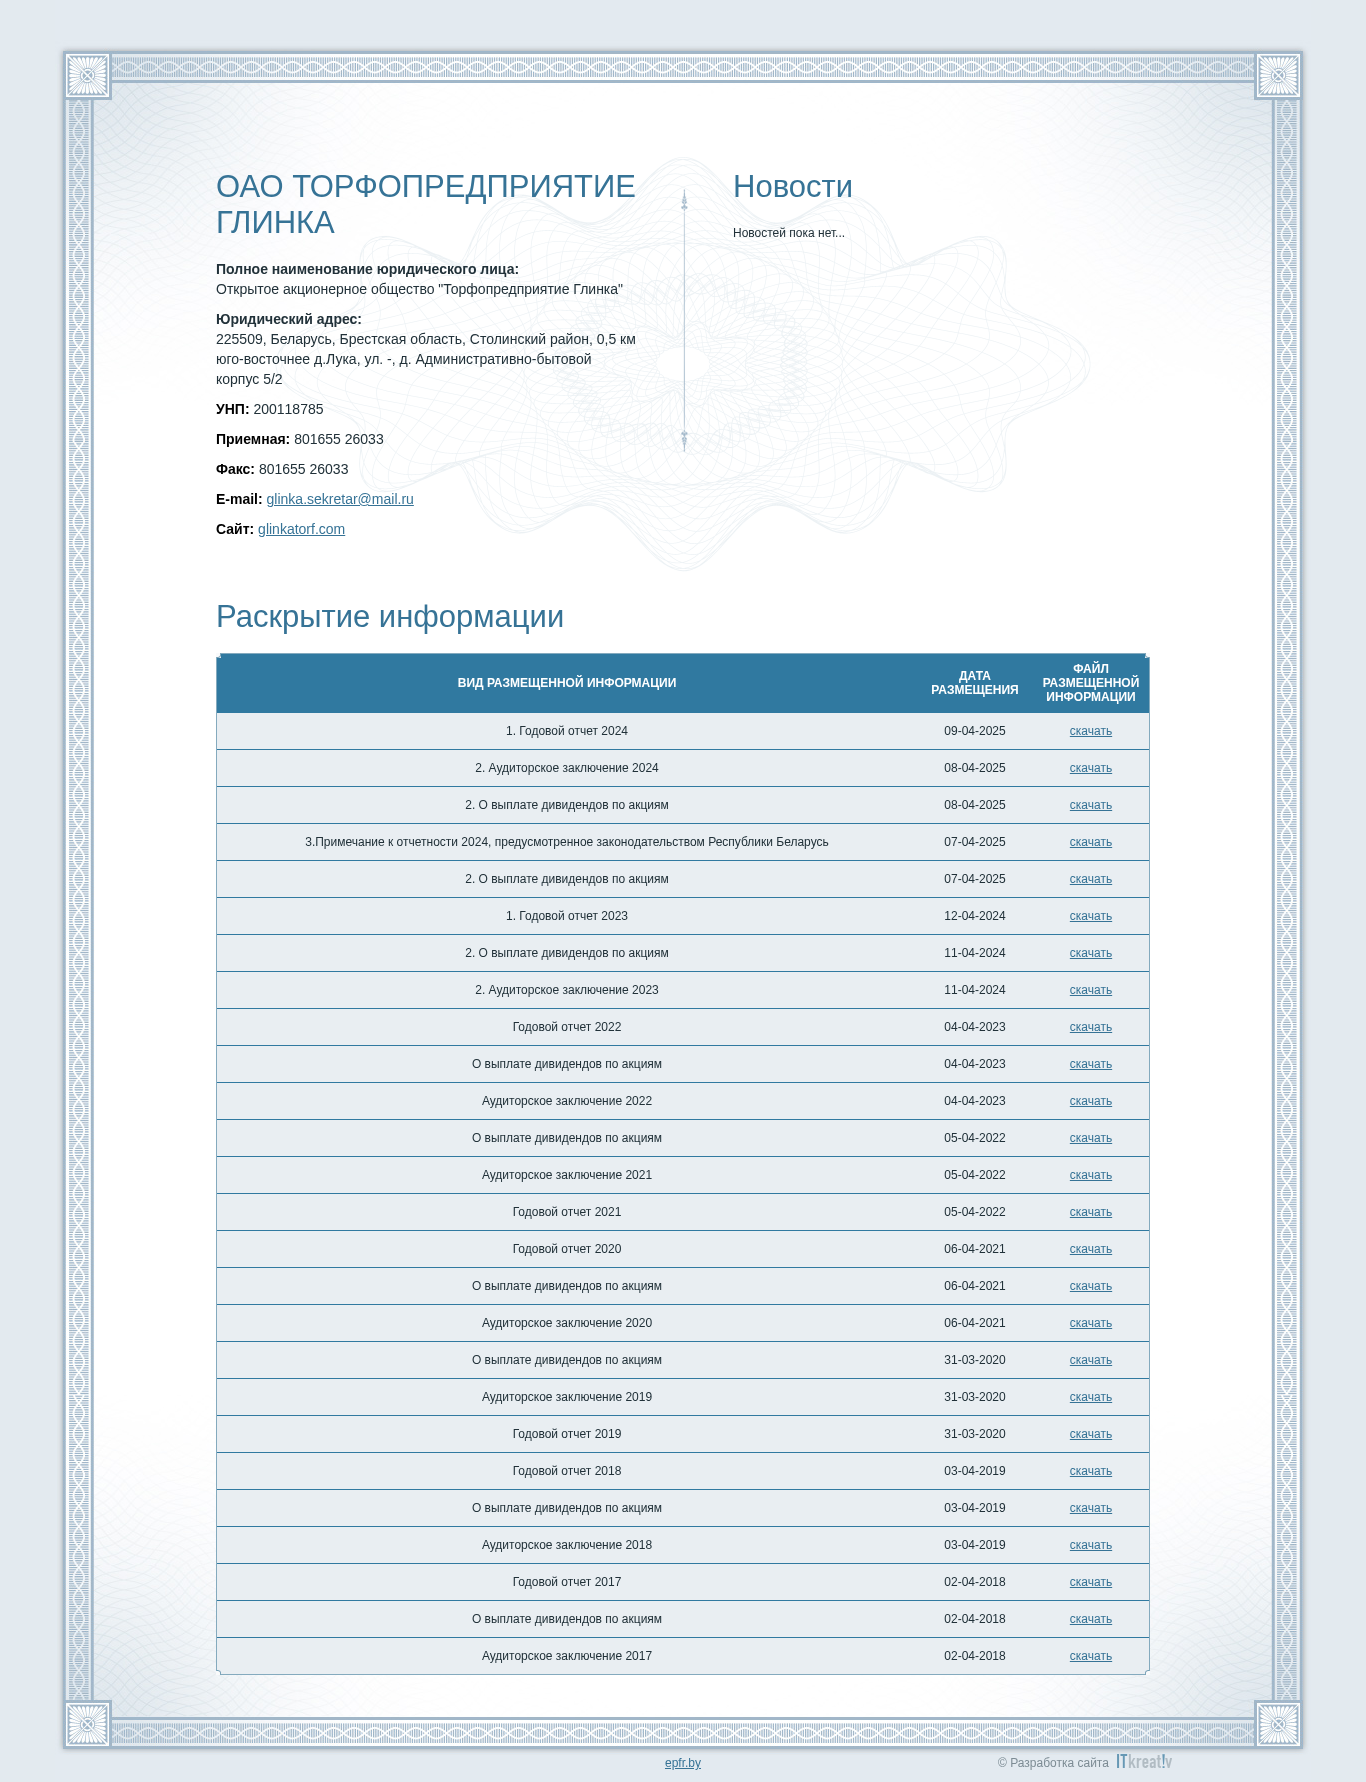1366x1782 pixels.
Task: Click the Факс number 801655 26033
Action: pyautogui.click(x=304, y=469)
